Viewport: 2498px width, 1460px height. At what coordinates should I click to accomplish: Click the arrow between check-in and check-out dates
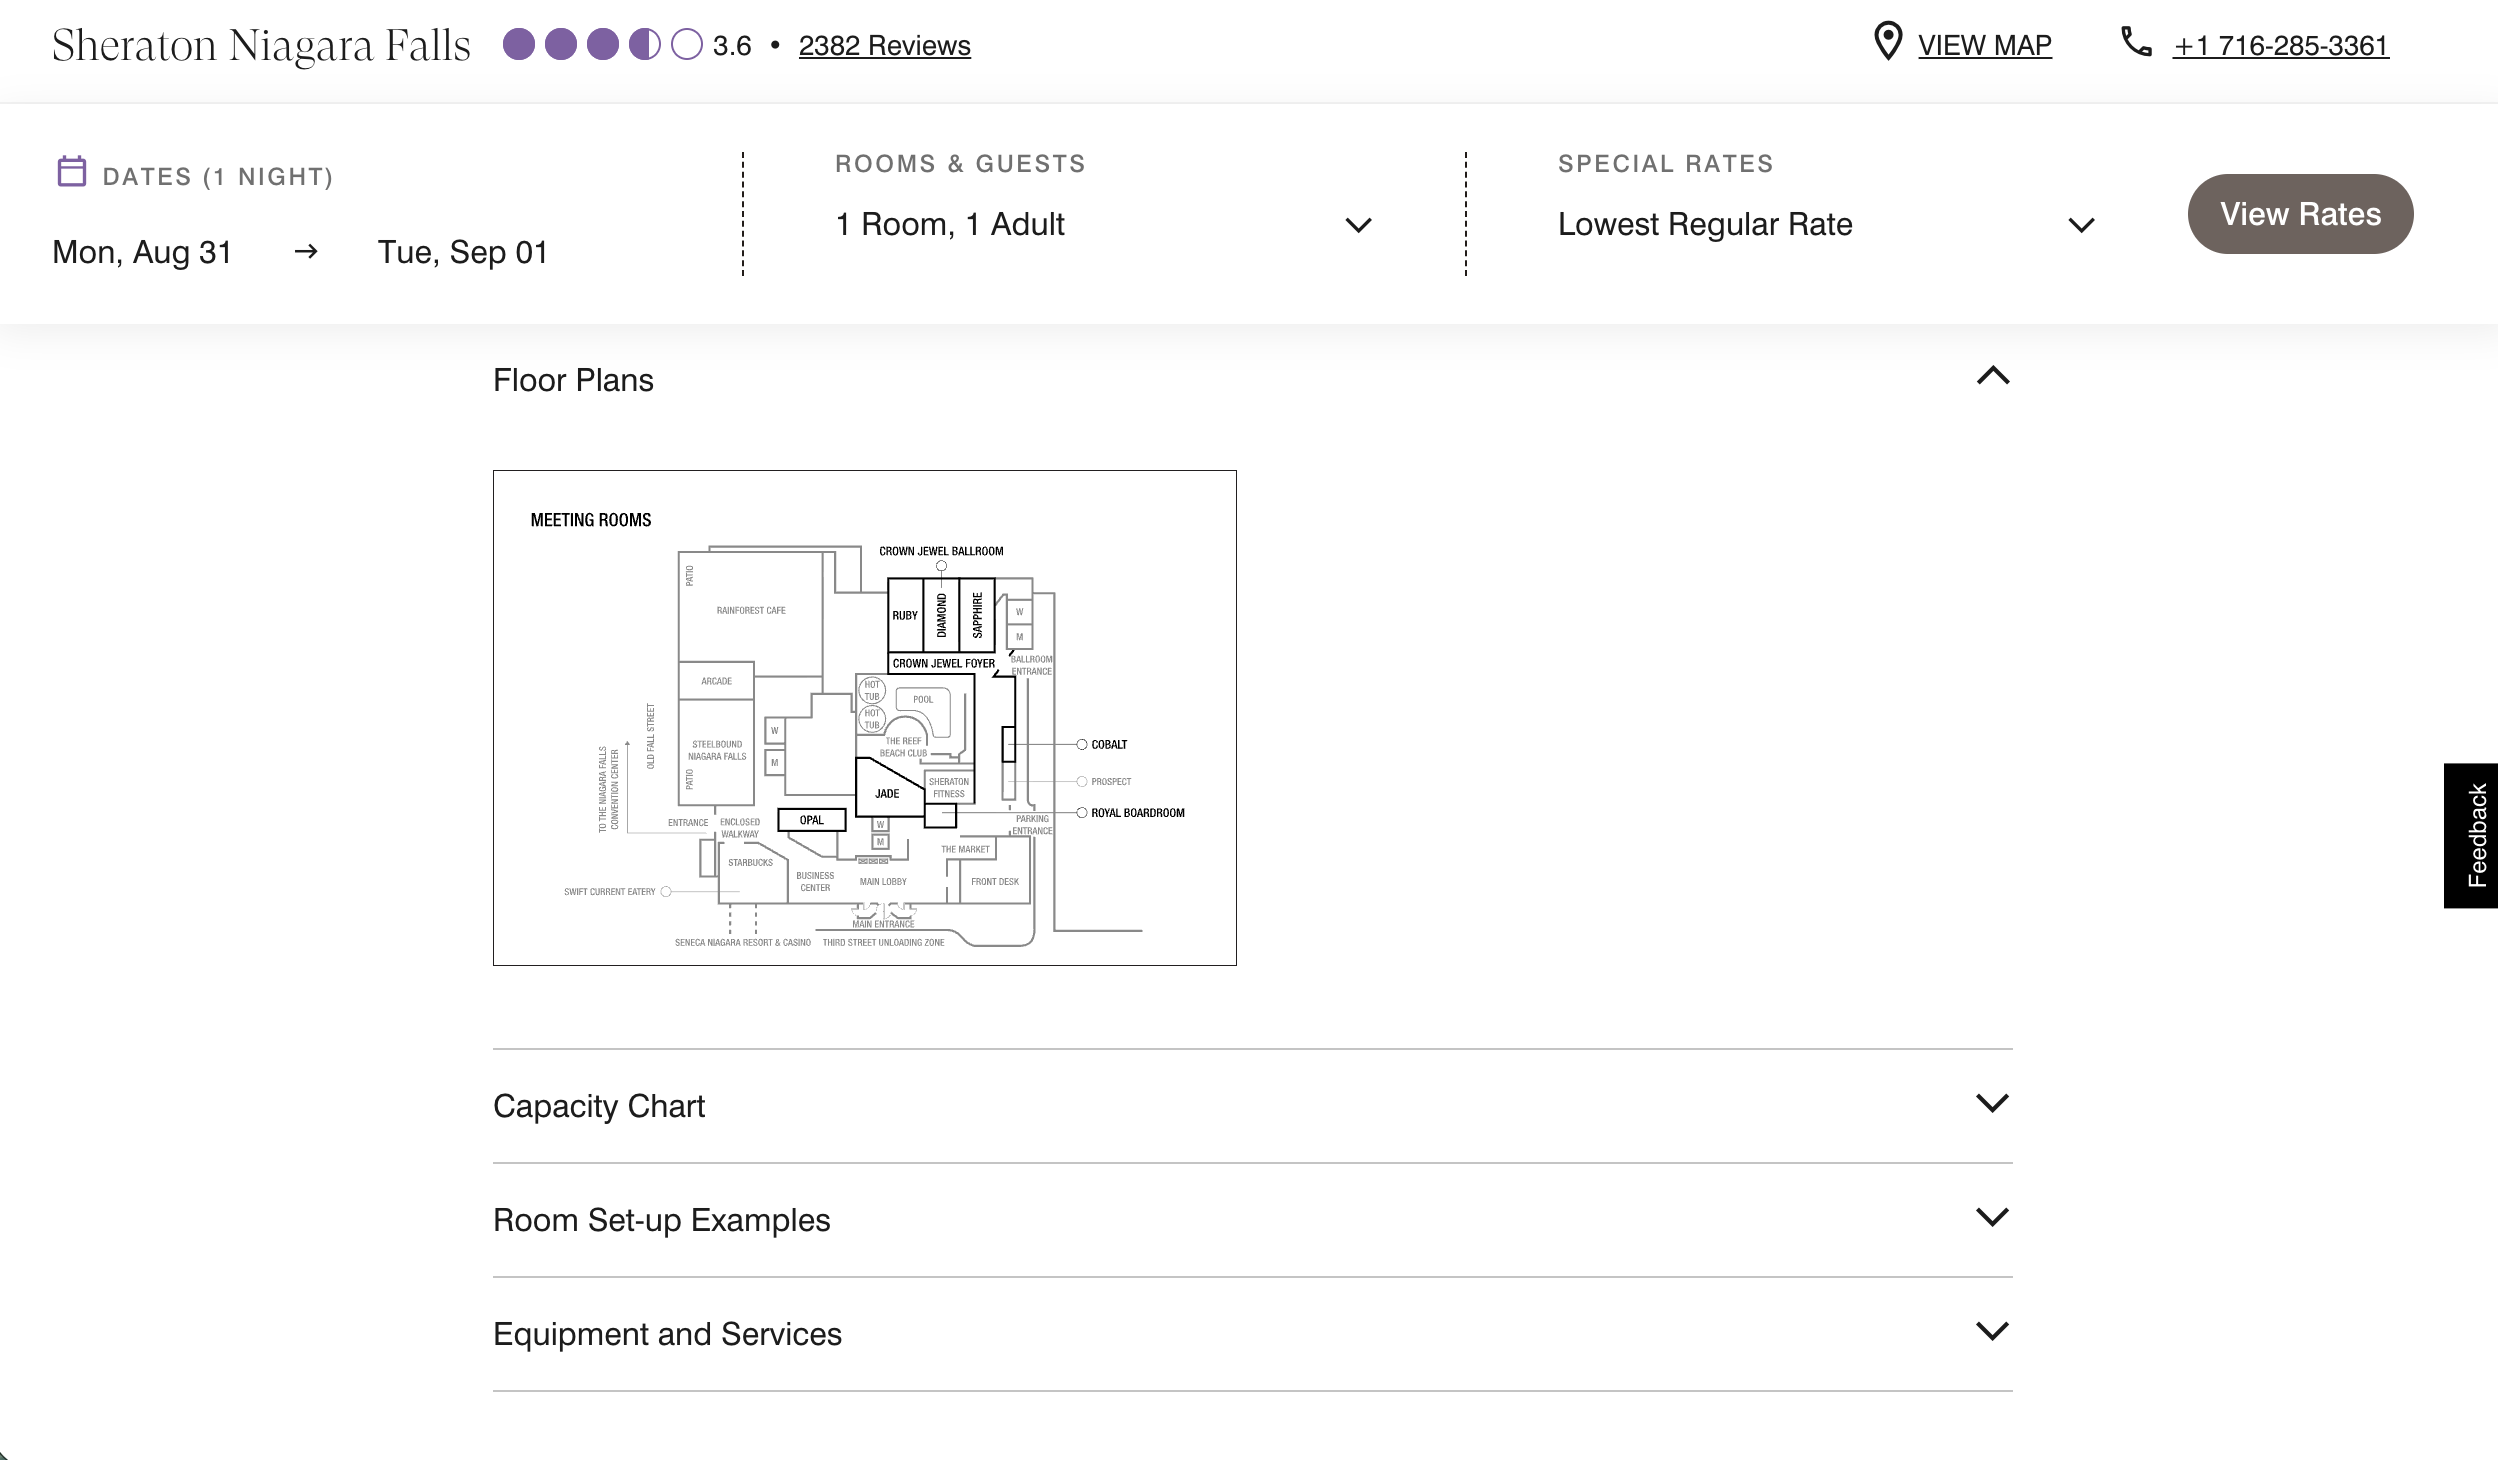(x=306, y=252)
